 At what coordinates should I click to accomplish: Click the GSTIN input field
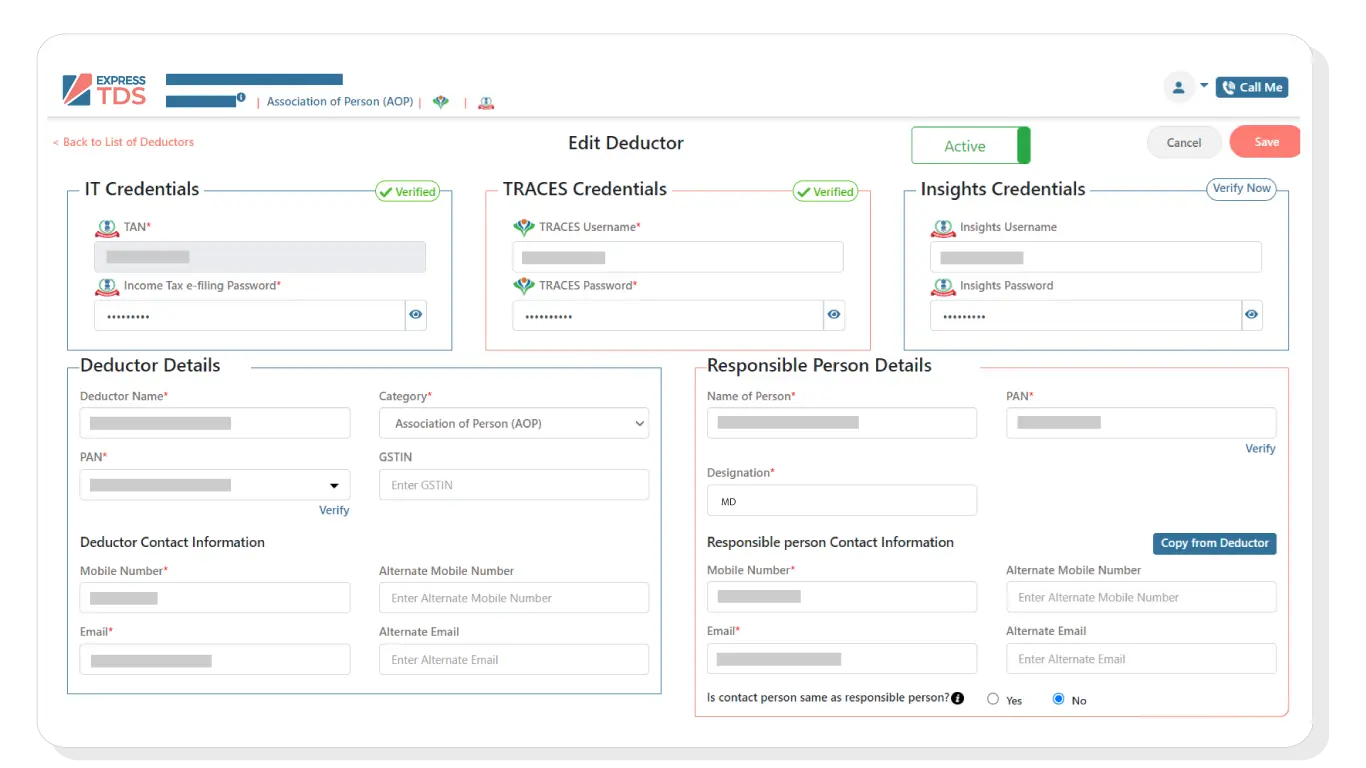click(513, 485)
